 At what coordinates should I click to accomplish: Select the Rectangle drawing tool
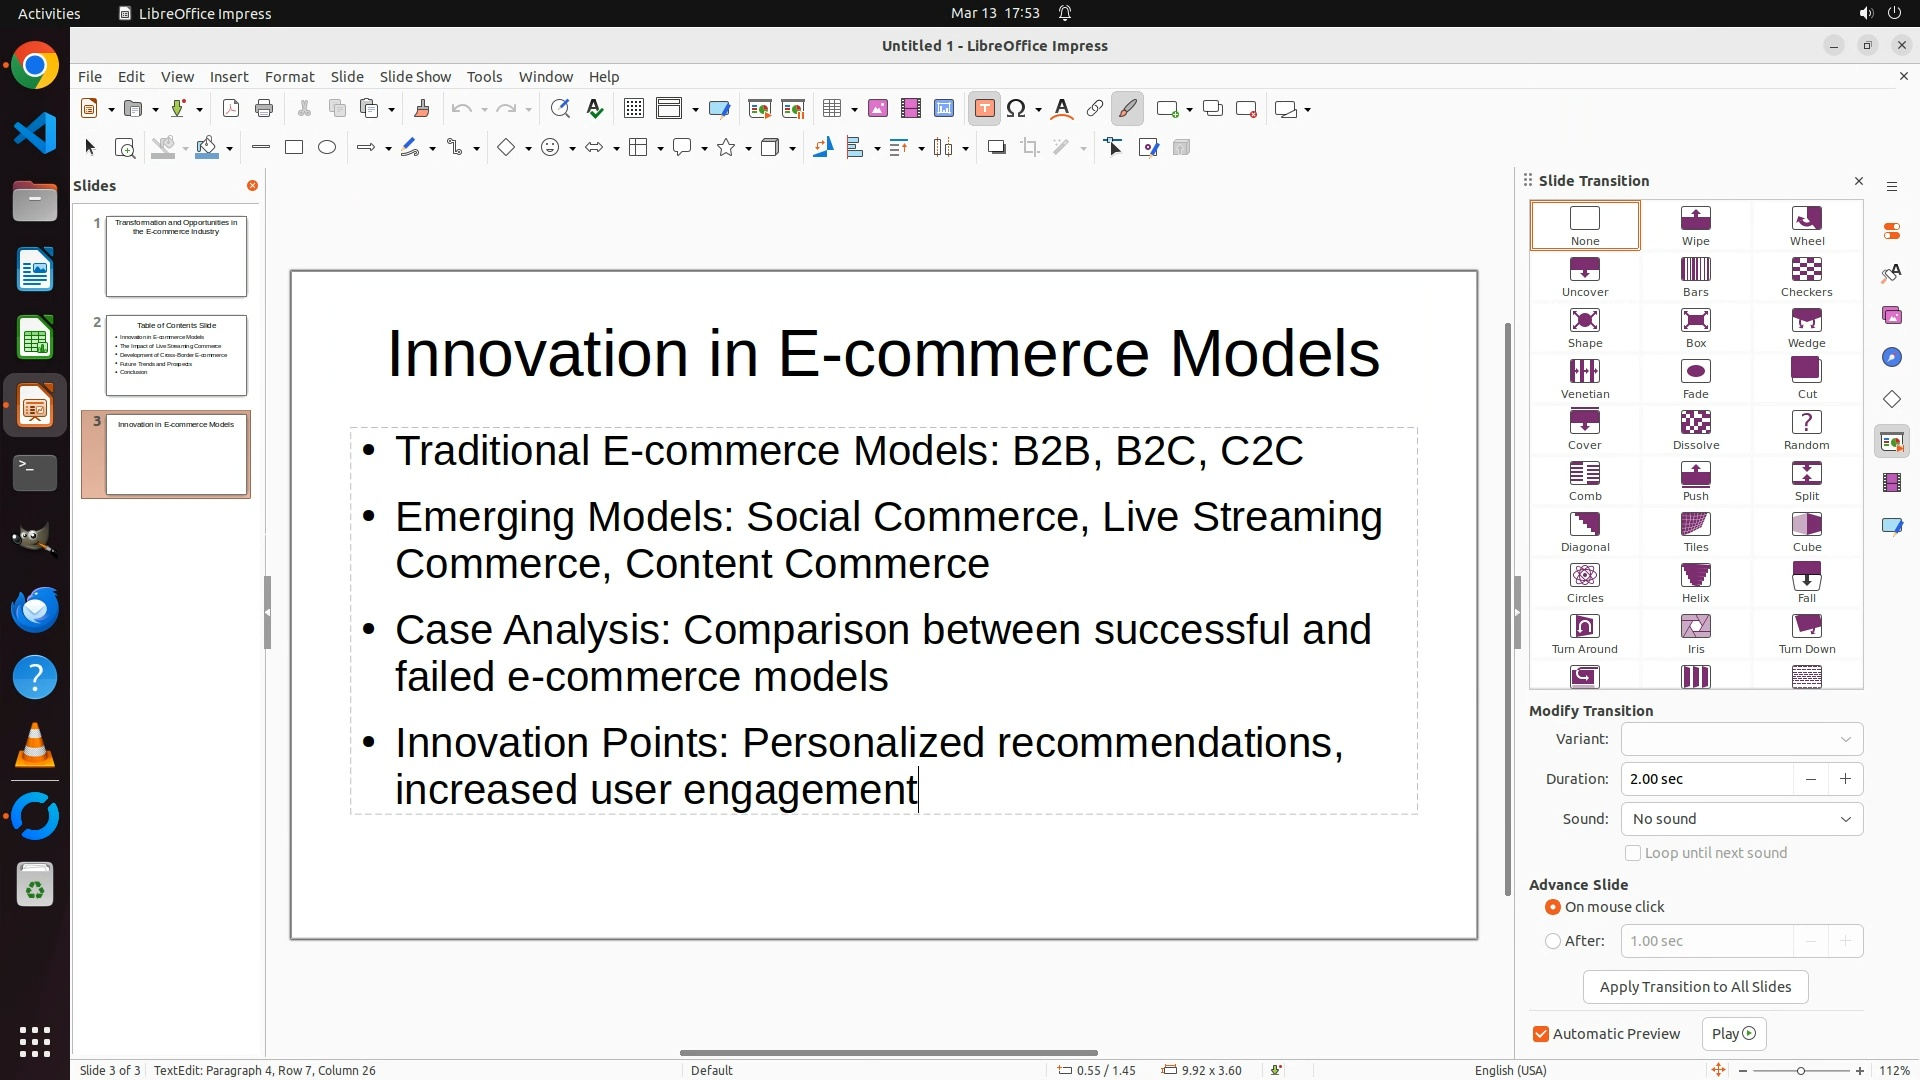pyautogui.click(x=294, y=148)
